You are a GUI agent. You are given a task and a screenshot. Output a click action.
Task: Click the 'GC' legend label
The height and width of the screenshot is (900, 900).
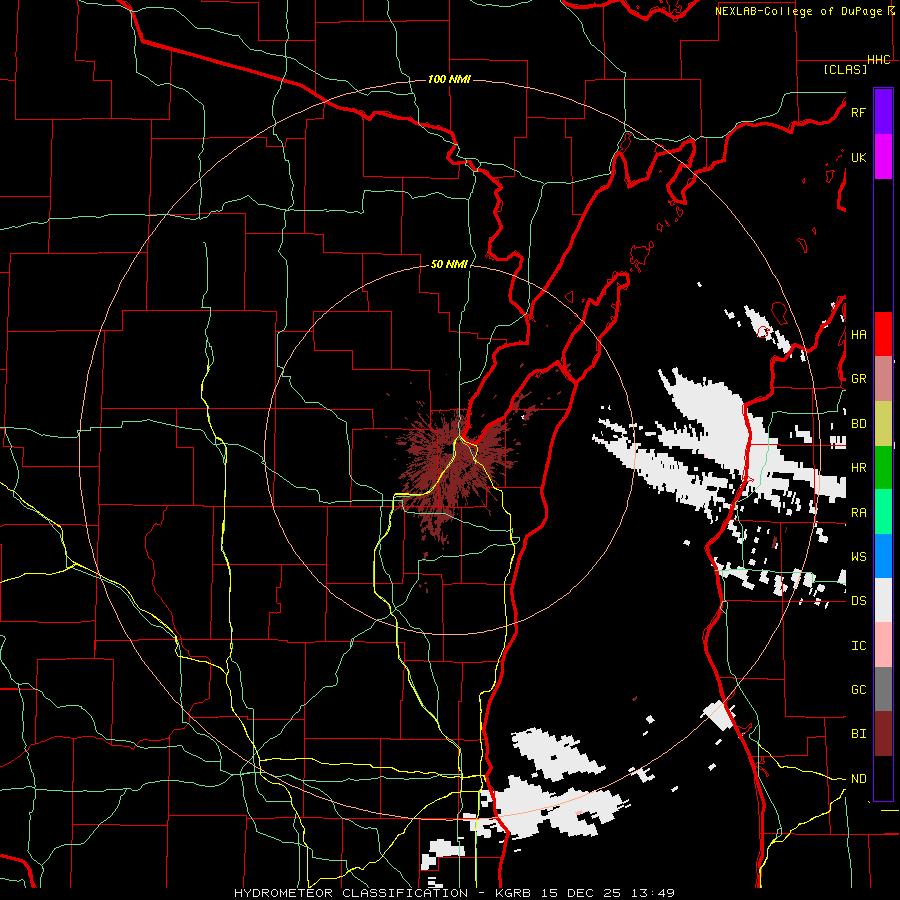(x=859, y=690)
